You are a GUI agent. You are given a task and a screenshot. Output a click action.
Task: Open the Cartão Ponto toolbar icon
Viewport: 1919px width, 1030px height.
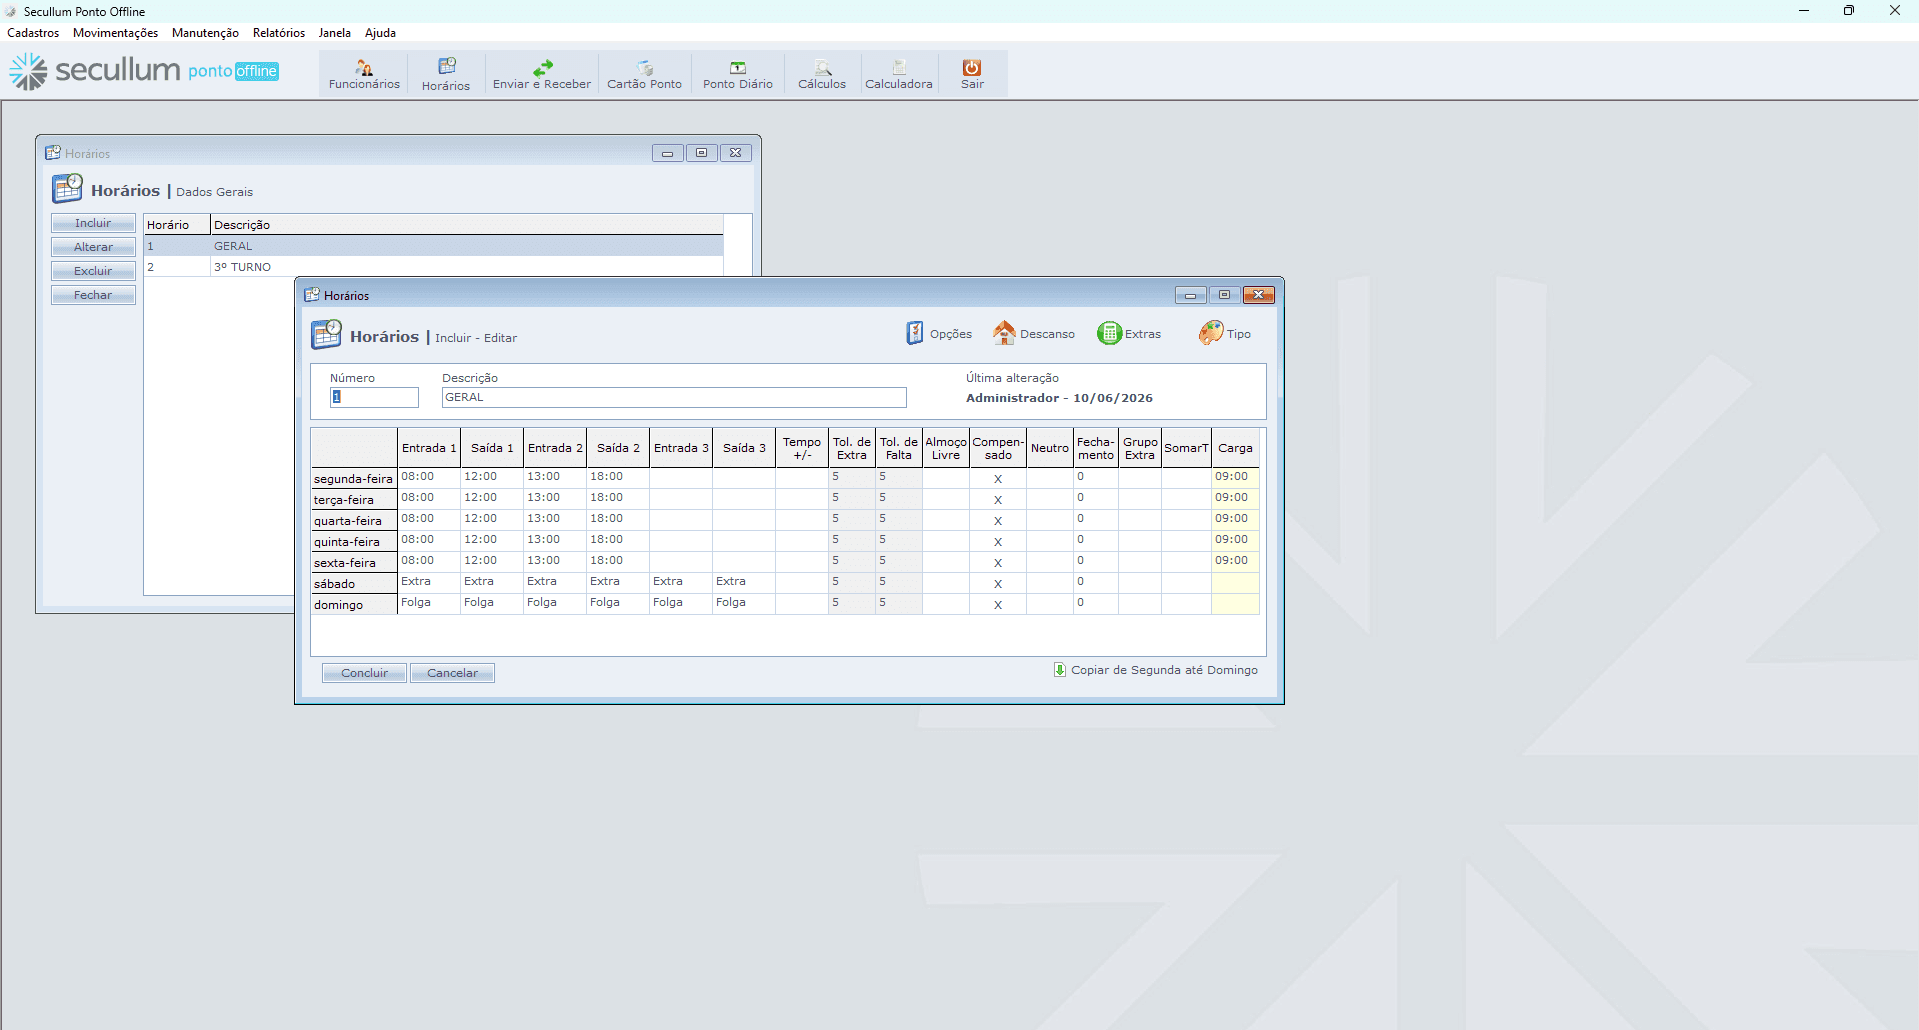point(645,74)
